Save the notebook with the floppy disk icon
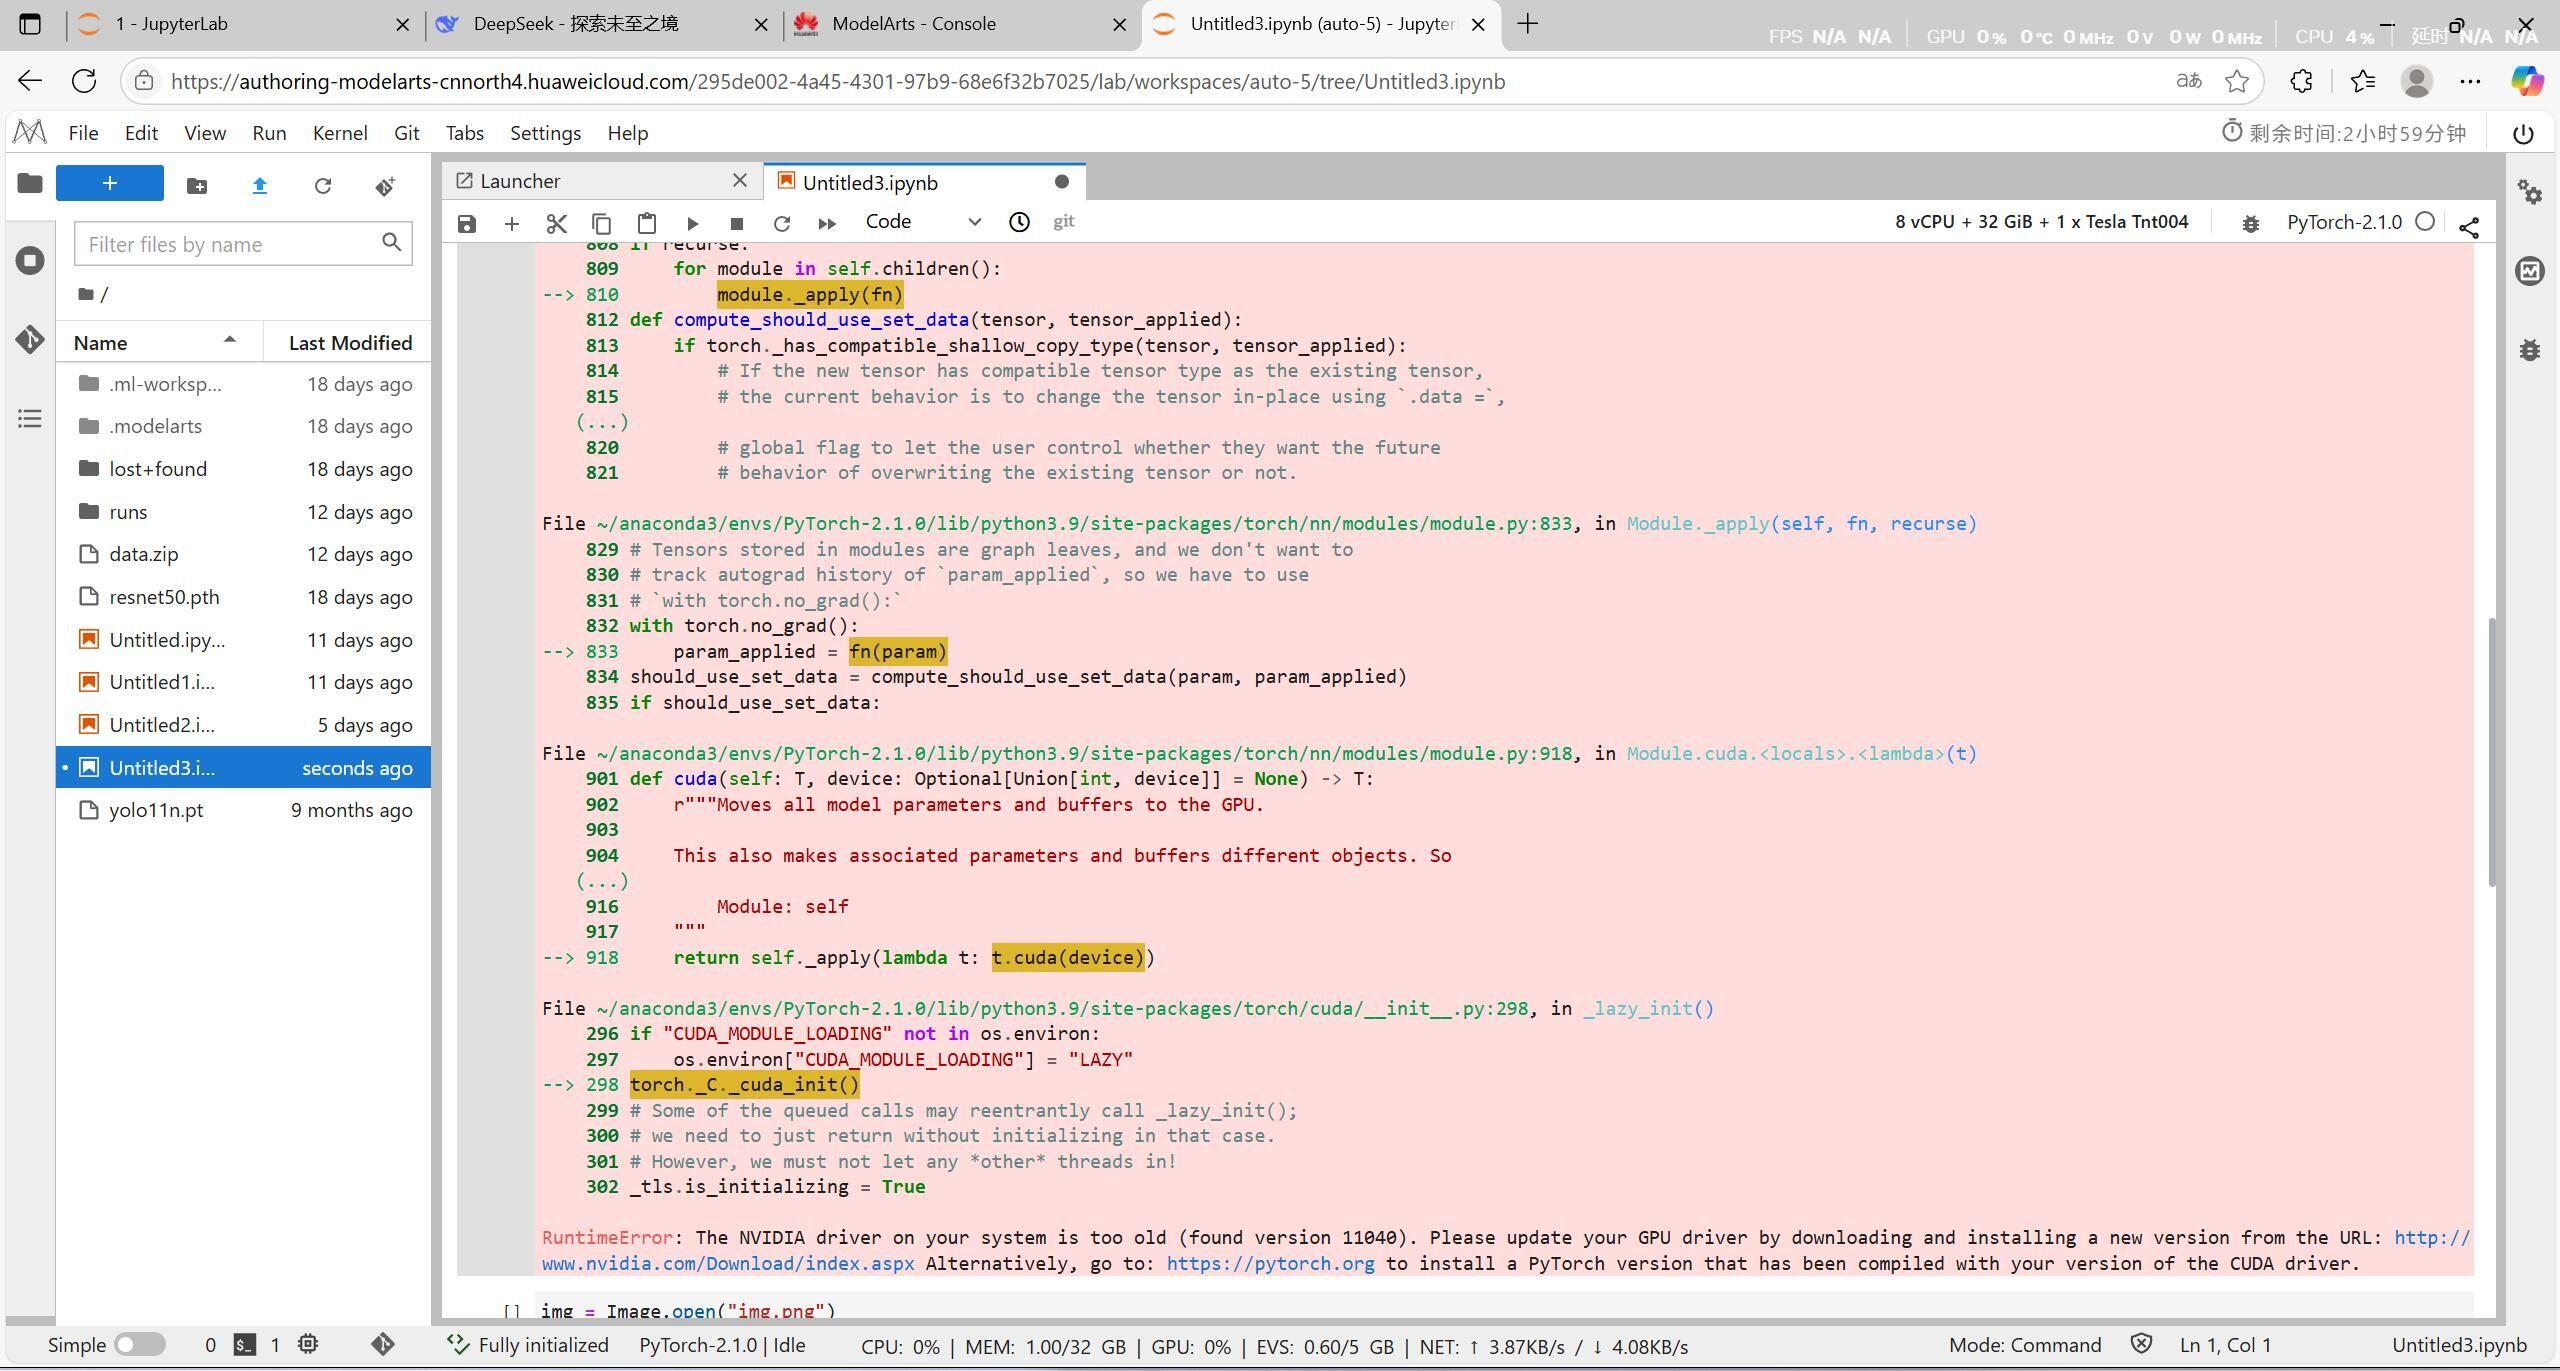This screenshot has height=1371, width=2560. tap(467, 223)
